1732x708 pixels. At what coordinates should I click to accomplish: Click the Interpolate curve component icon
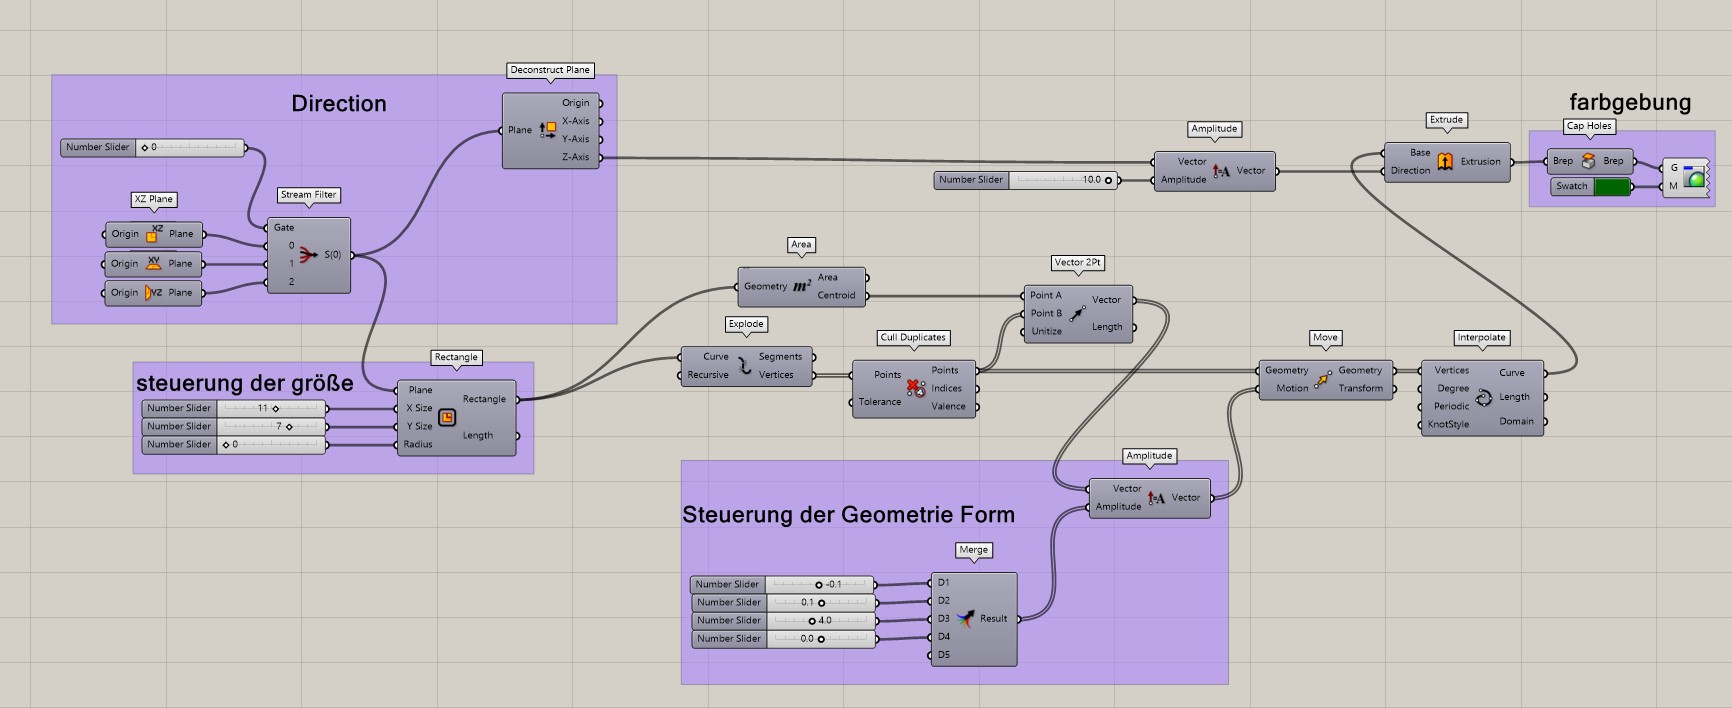pyautogui.click(x=1484, y=397)
